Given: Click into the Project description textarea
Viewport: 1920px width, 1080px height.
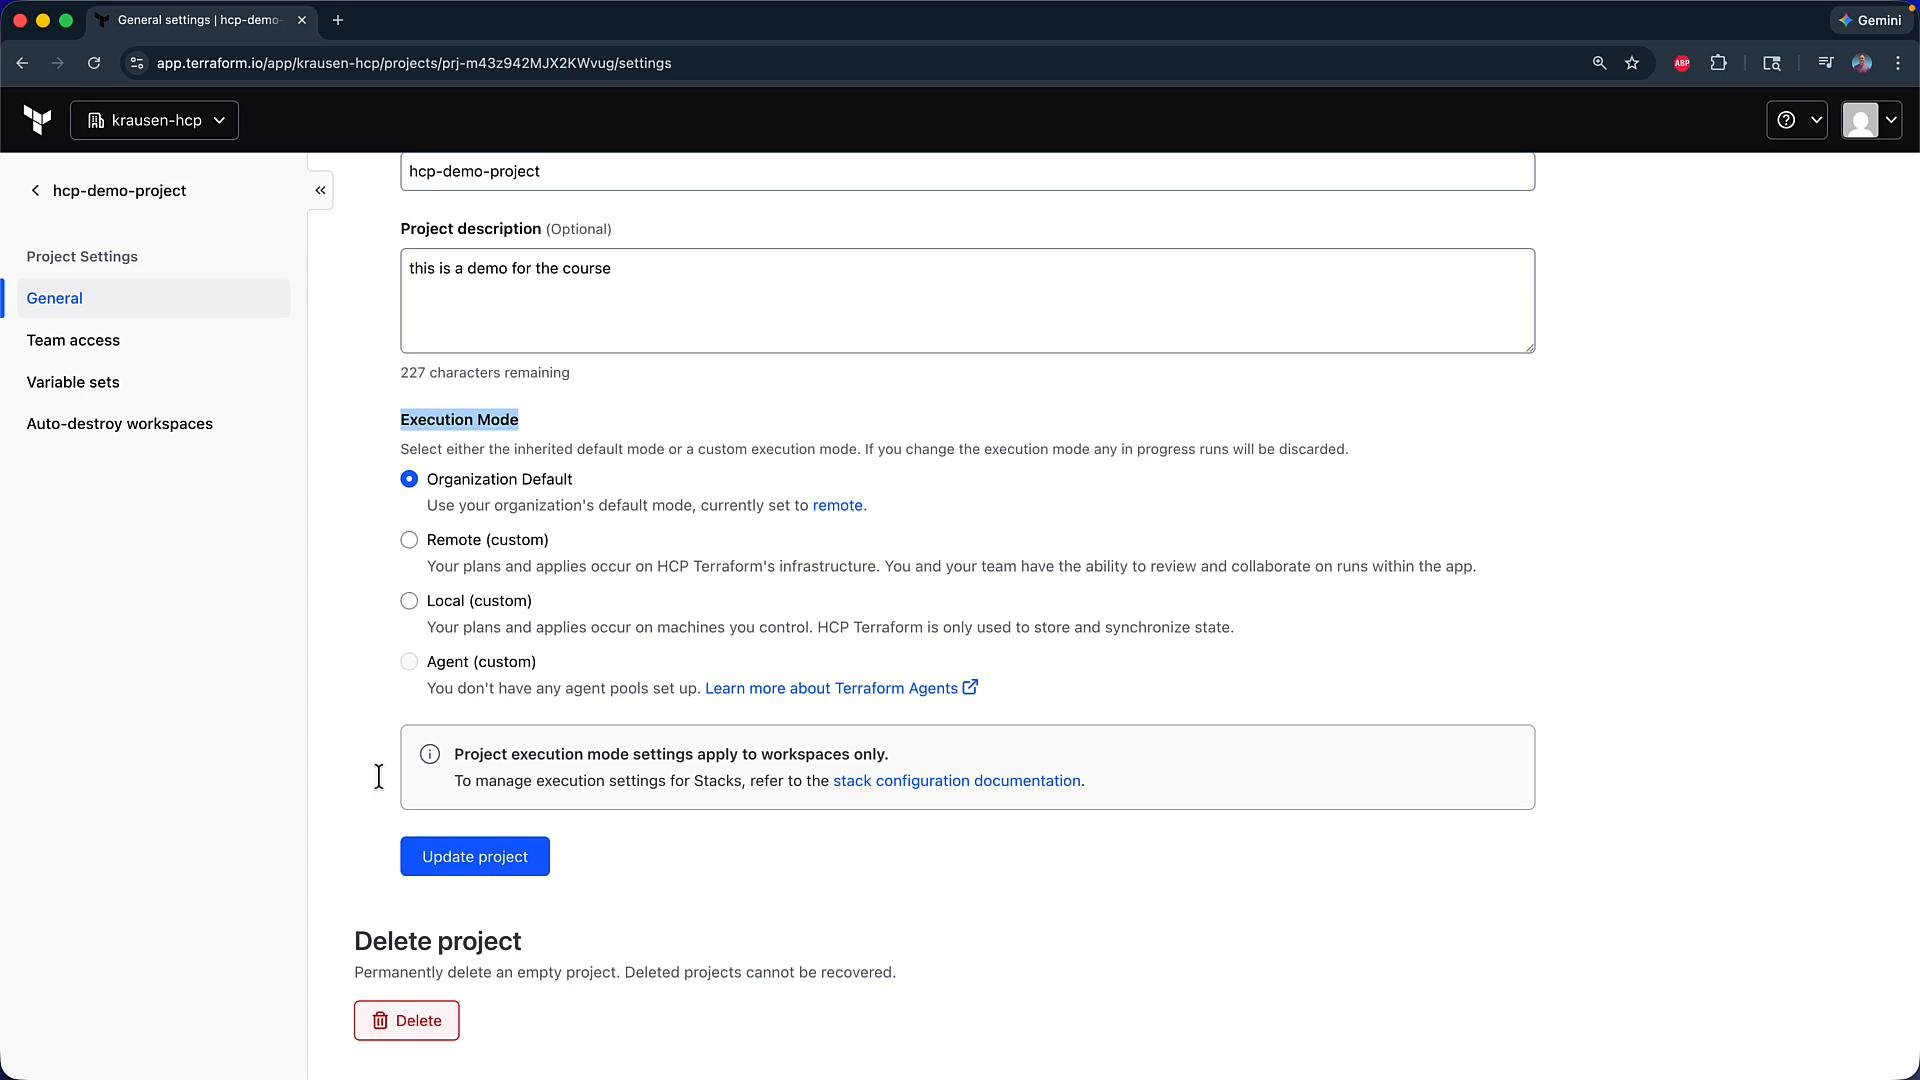Looking at the screenshot, I should [x=967, y=301].
